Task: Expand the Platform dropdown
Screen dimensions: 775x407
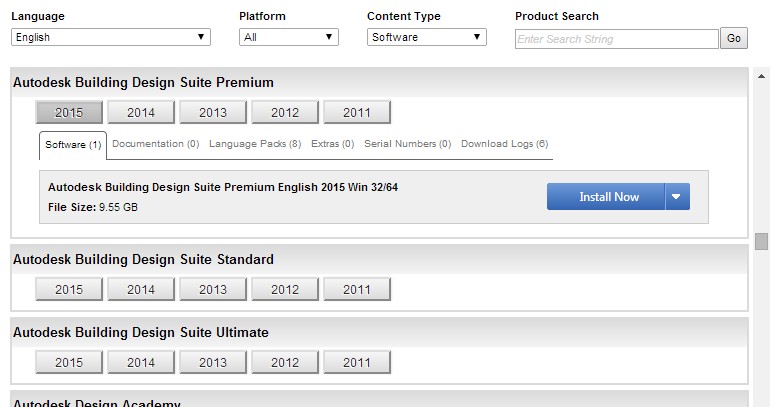Action: click(x=289, y=37)
